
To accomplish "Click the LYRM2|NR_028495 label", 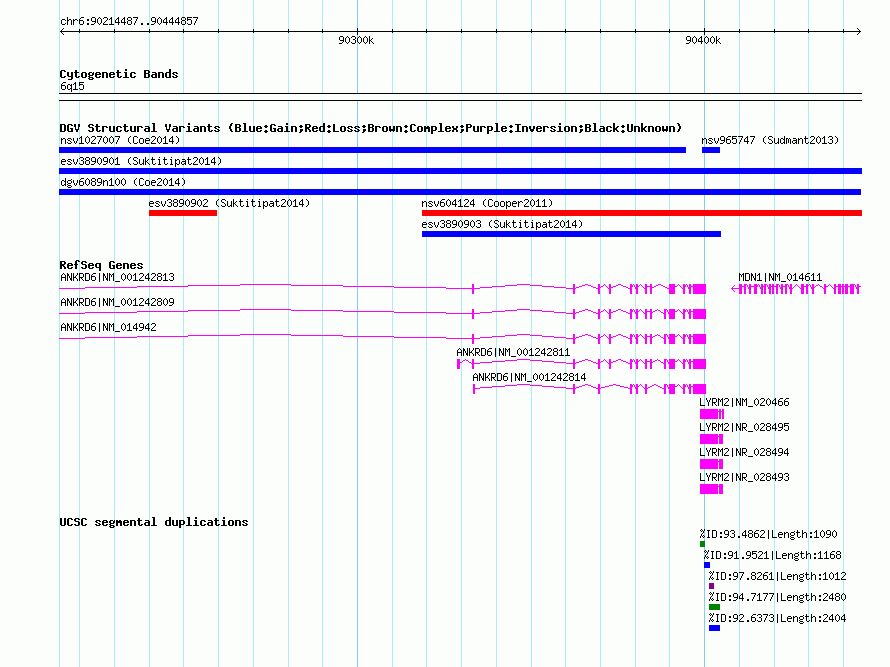I will 744,427.
